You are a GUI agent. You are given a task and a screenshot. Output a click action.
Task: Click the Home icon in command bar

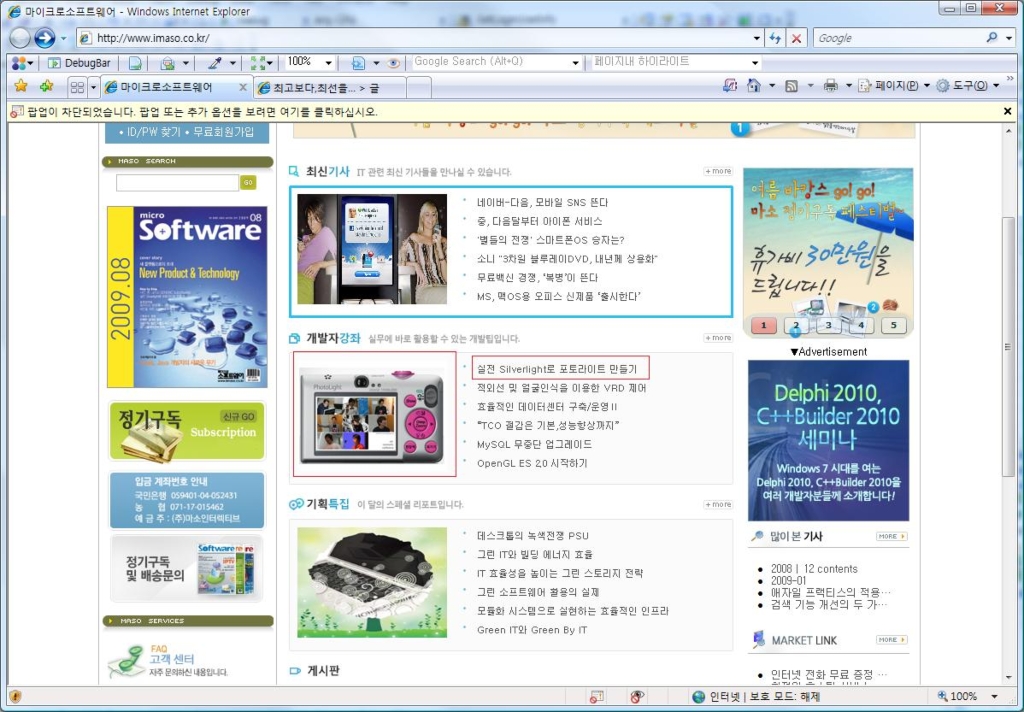click(754, 86)
